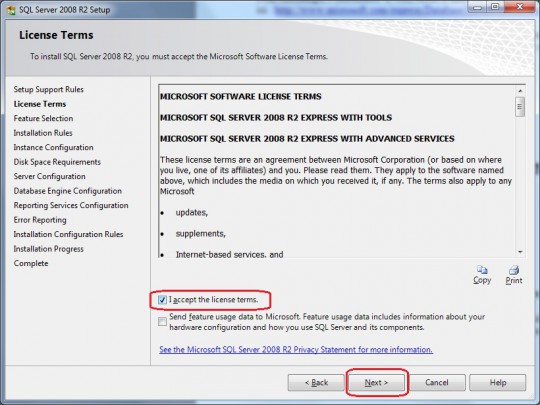Screen dimensions: 540x405
Task: Go to the Next setup page
Action: click(x=376, y=383)
